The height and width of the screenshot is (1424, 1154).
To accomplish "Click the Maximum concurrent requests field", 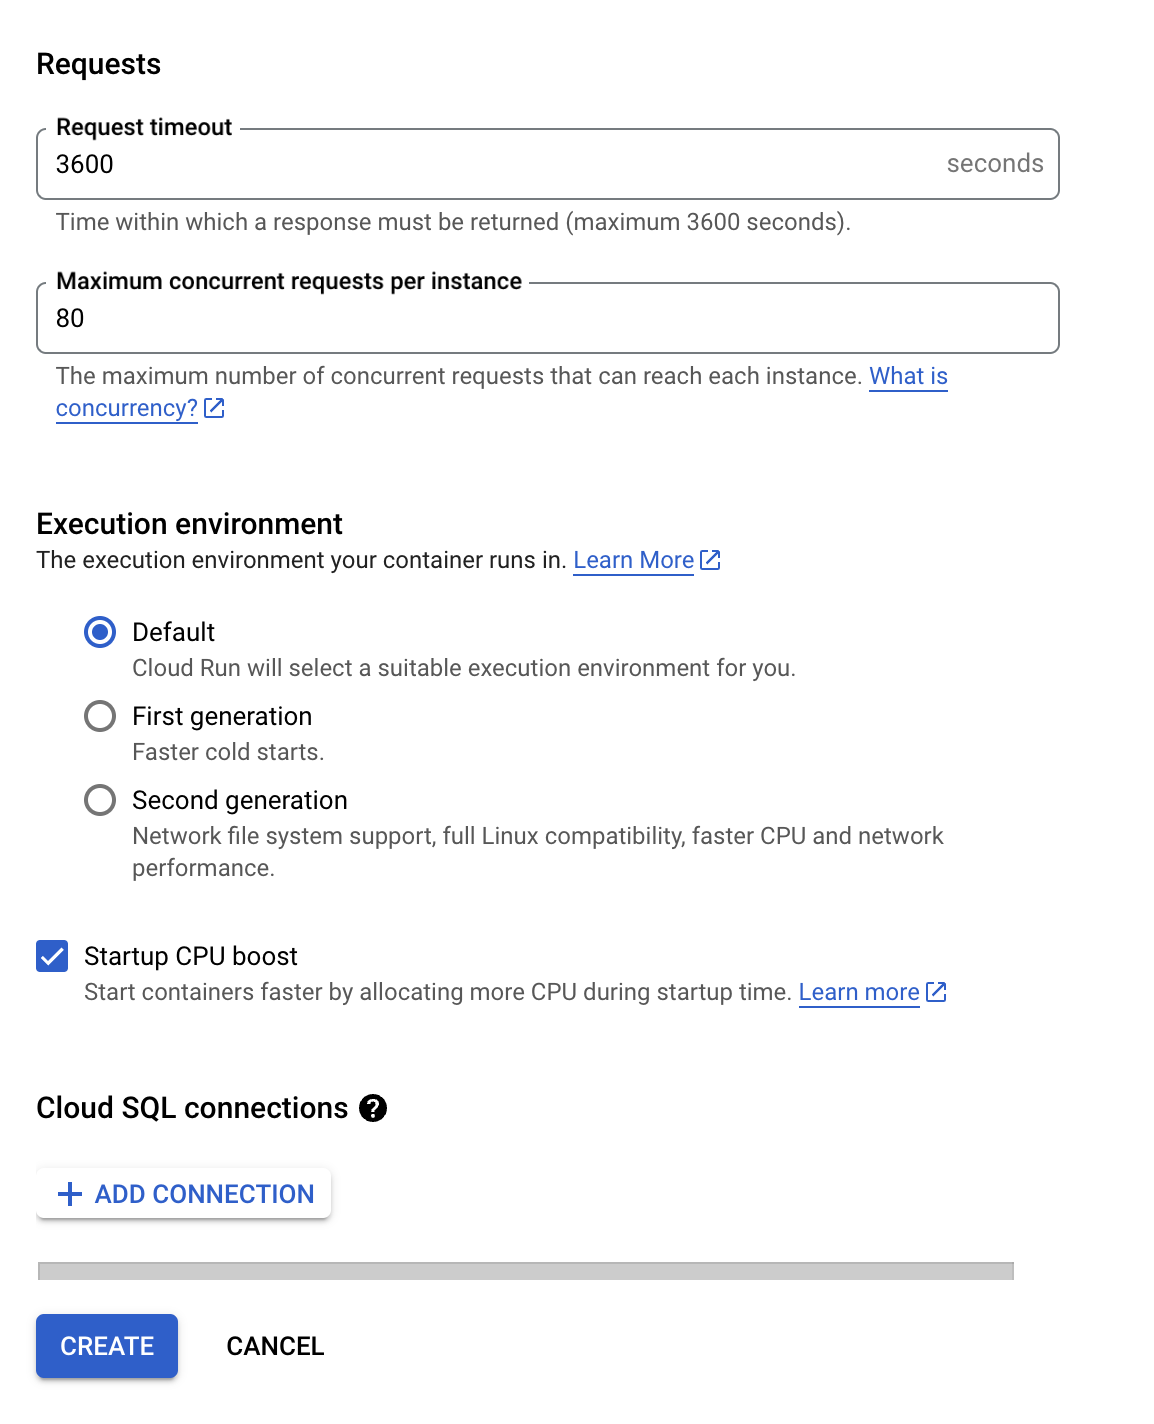I will coord(400,318).
